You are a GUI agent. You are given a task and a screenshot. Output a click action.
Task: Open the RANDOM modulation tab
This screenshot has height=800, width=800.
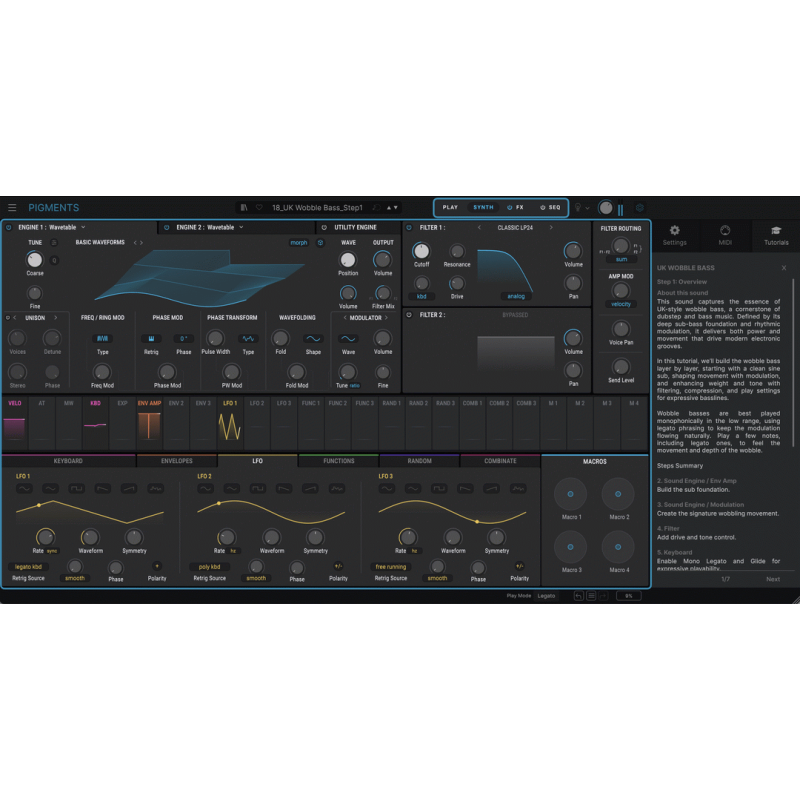[x=419, y=461]
